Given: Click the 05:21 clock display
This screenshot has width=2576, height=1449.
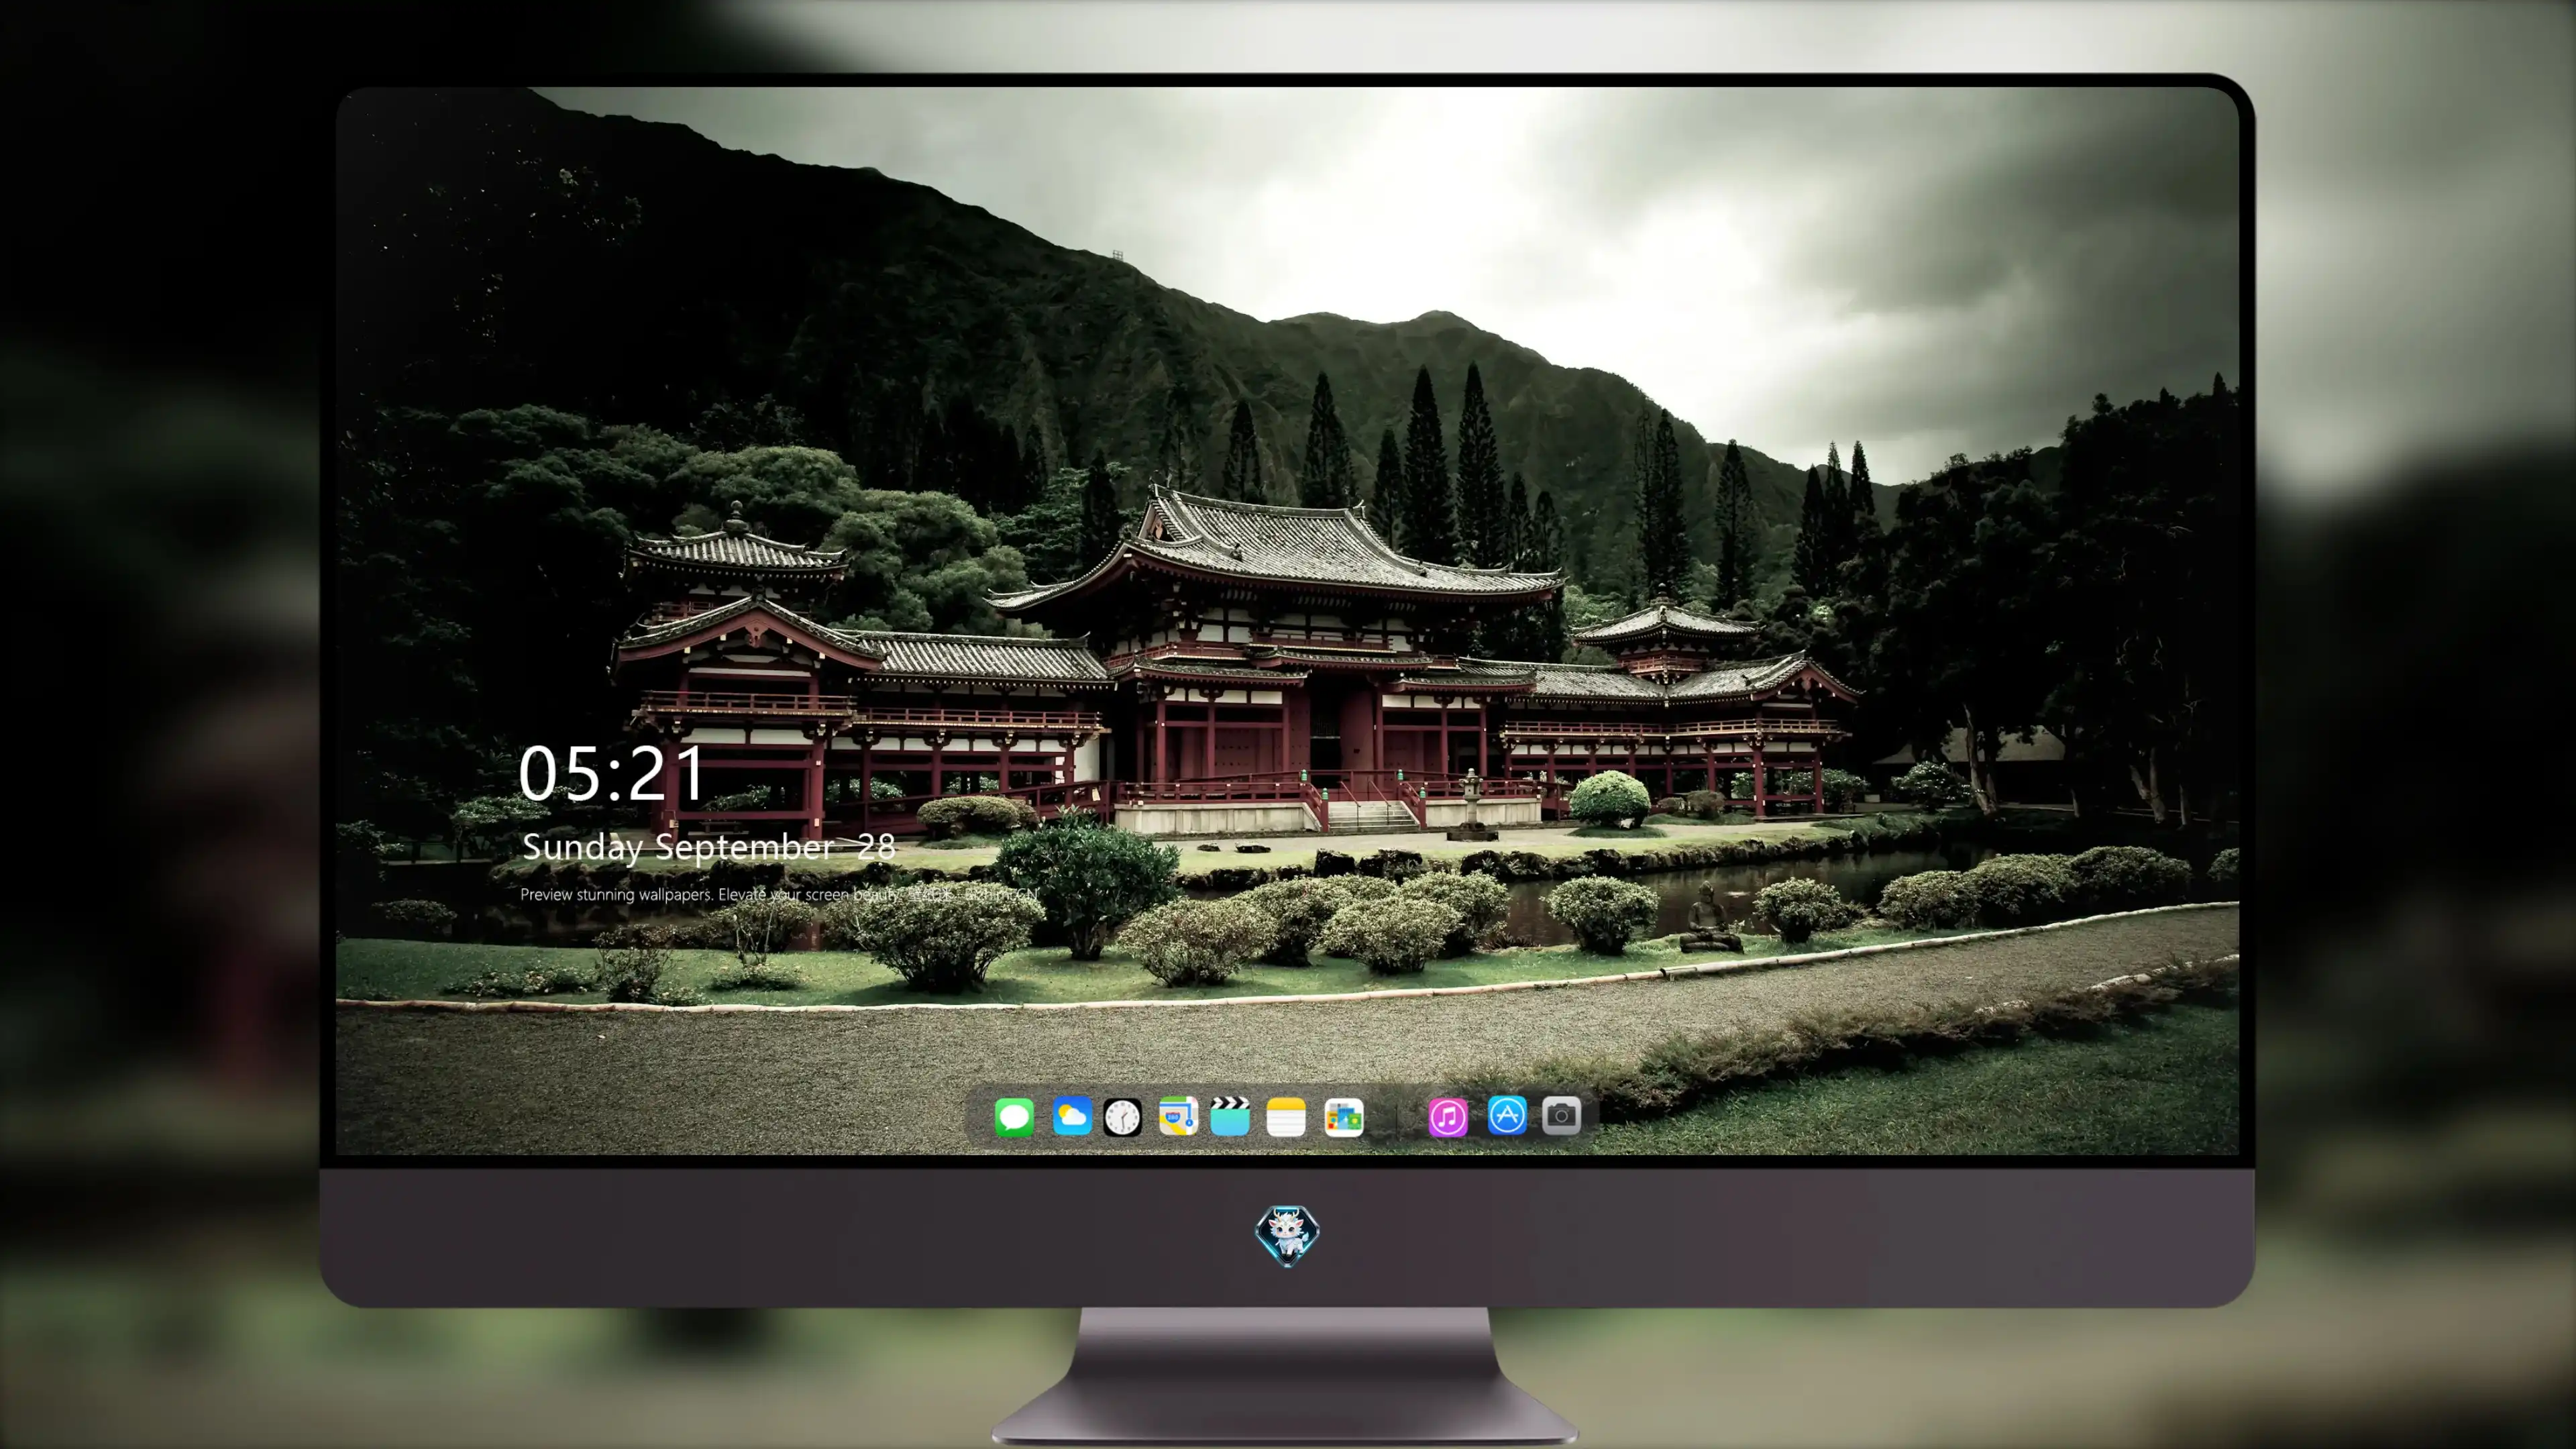Looking at the screenshot, I should point(612,773).
